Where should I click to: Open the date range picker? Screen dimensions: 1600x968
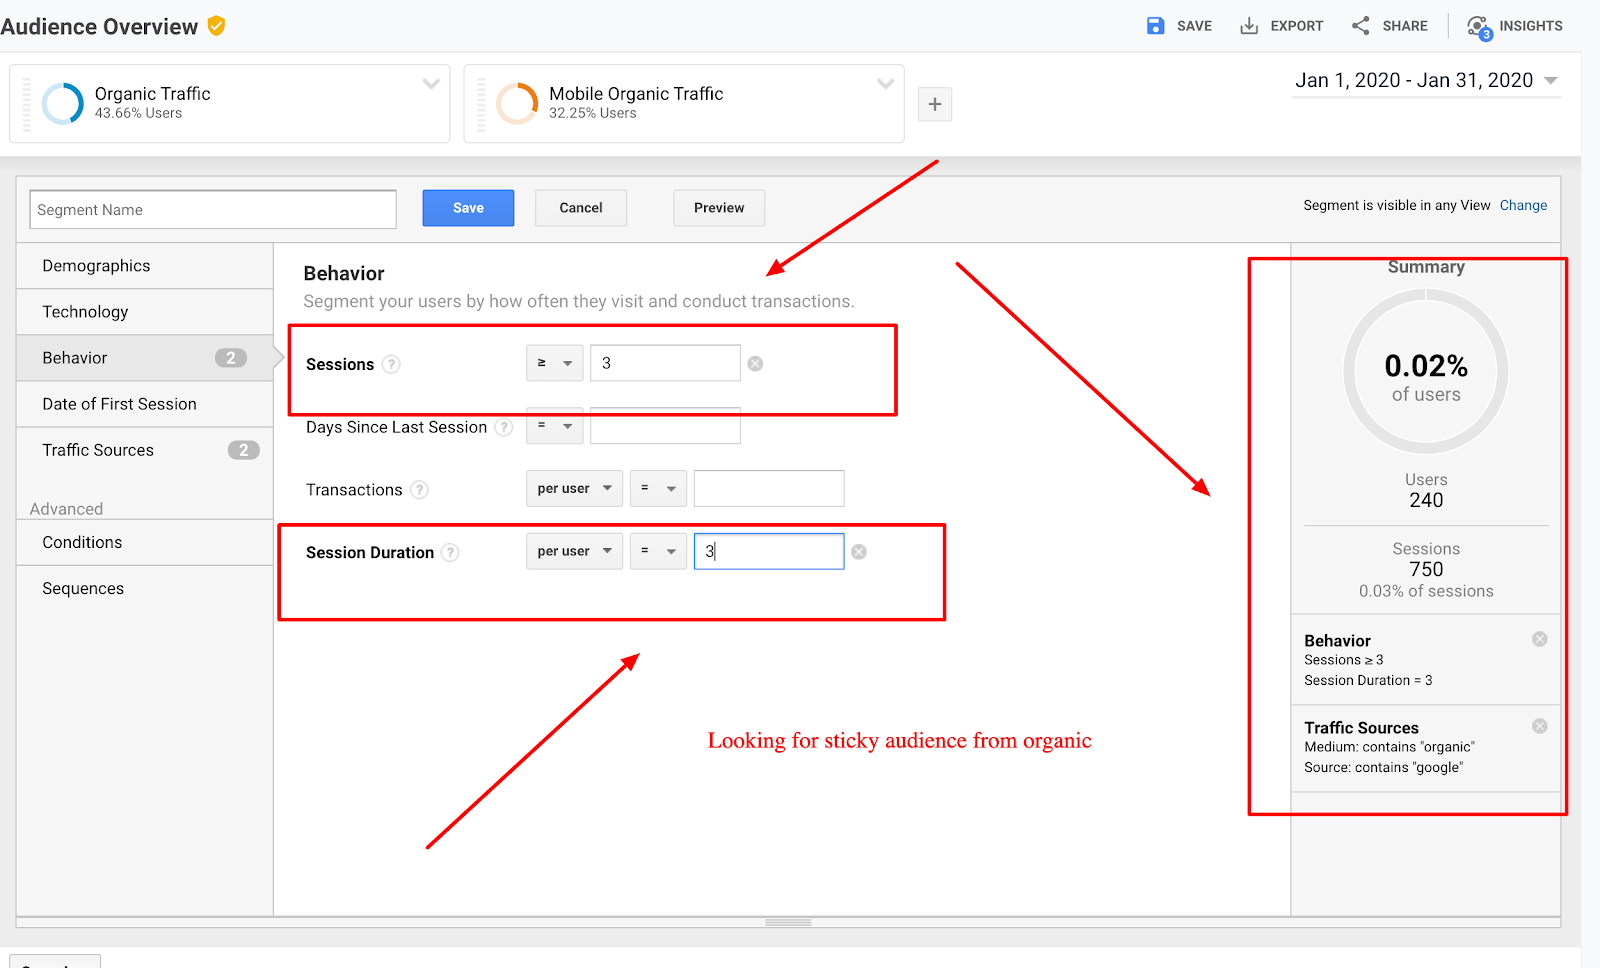[1426, 81]
